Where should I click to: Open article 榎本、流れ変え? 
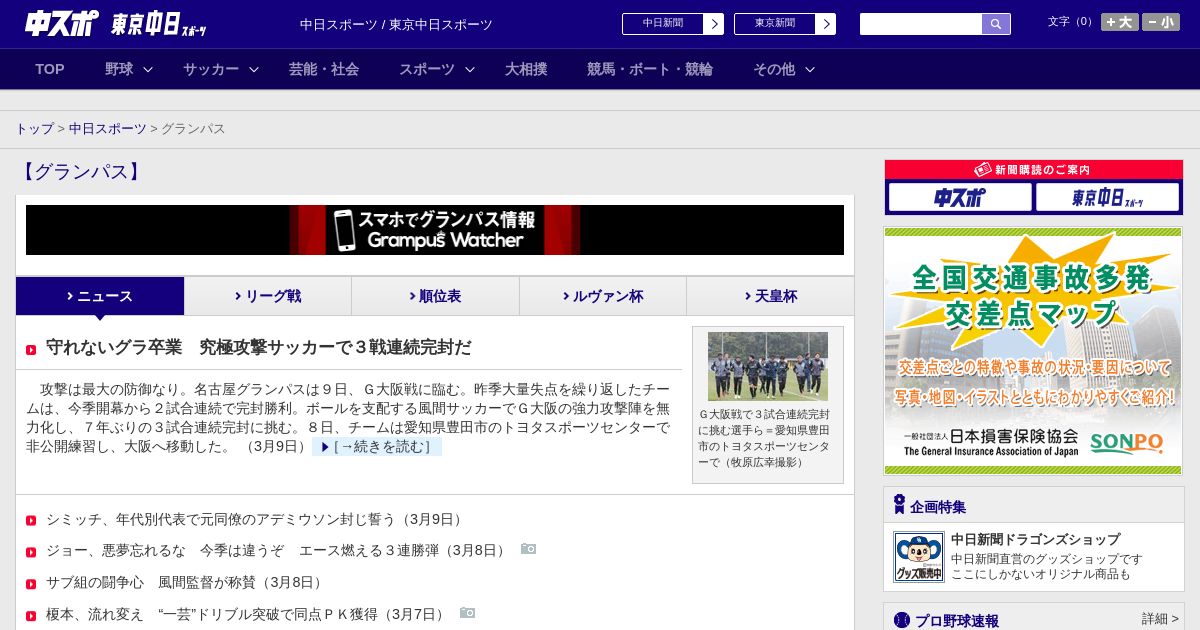[247, 614]
